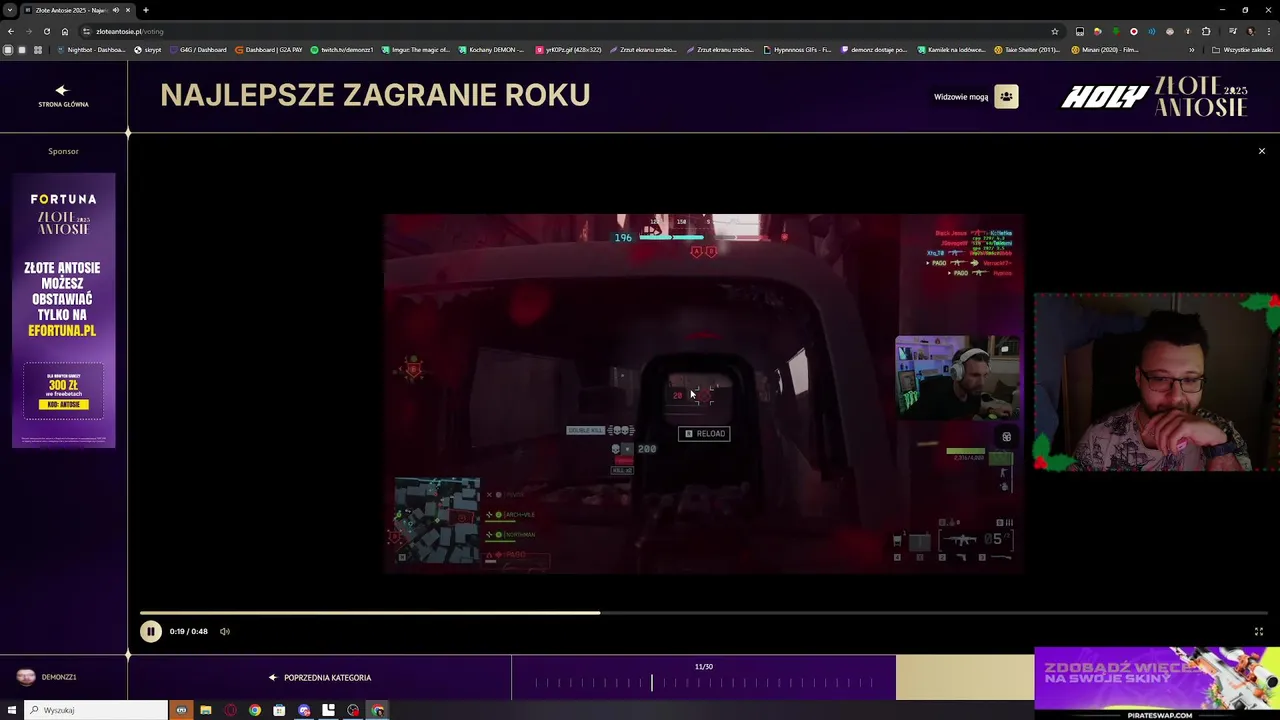Mute the video player volume icon
The image size is (1280, 720).
click(225, 631)
